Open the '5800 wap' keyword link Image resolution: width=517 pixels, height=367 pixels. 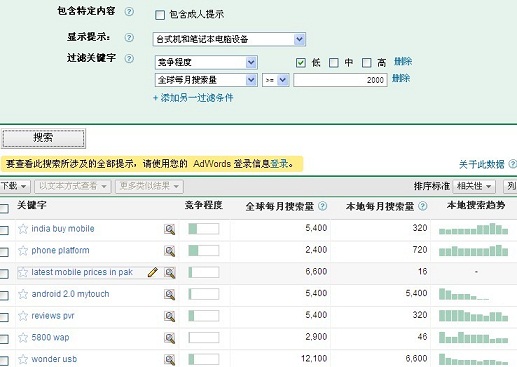coord(50,337)
